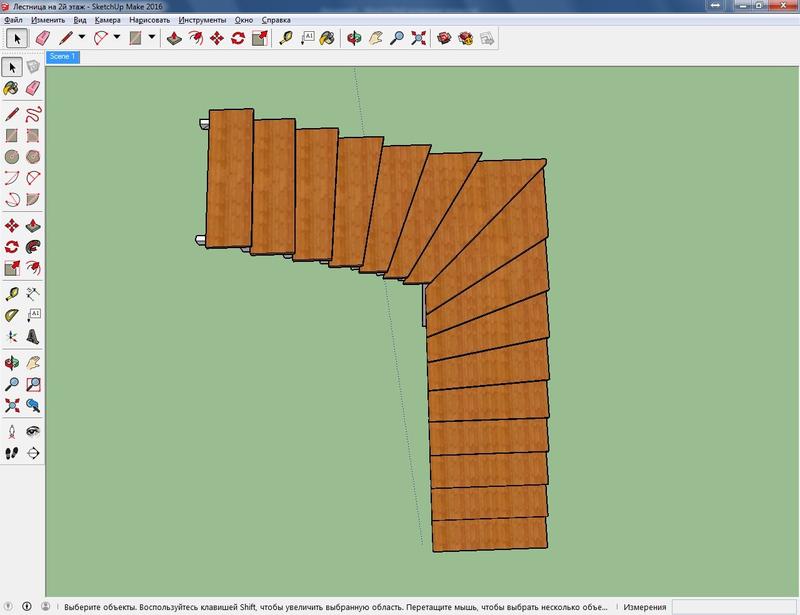
Task: Select the Walk tool with footprints icon
Action: tap(12, 453)
